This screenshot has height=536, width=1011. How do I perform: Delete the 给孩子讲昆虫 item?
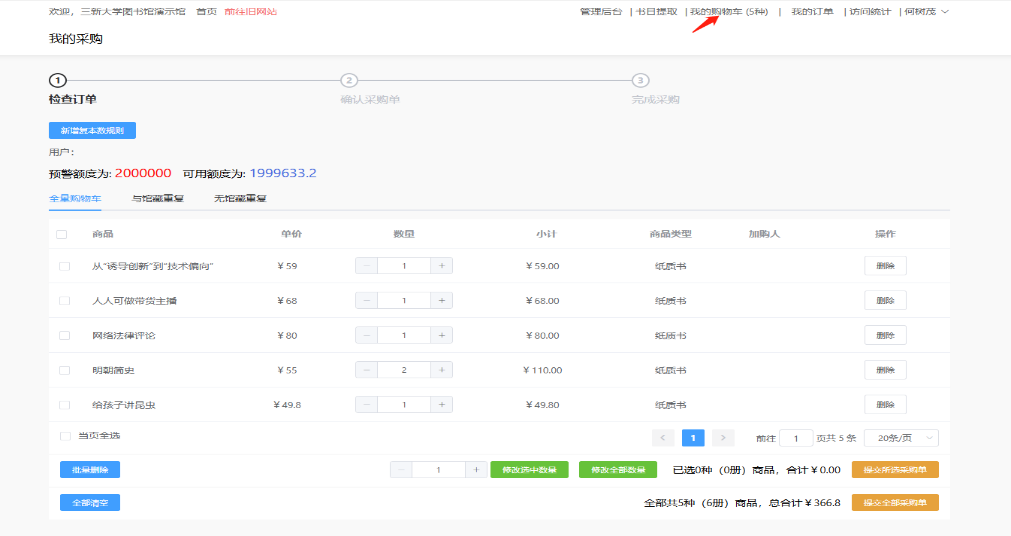[885, 405]
